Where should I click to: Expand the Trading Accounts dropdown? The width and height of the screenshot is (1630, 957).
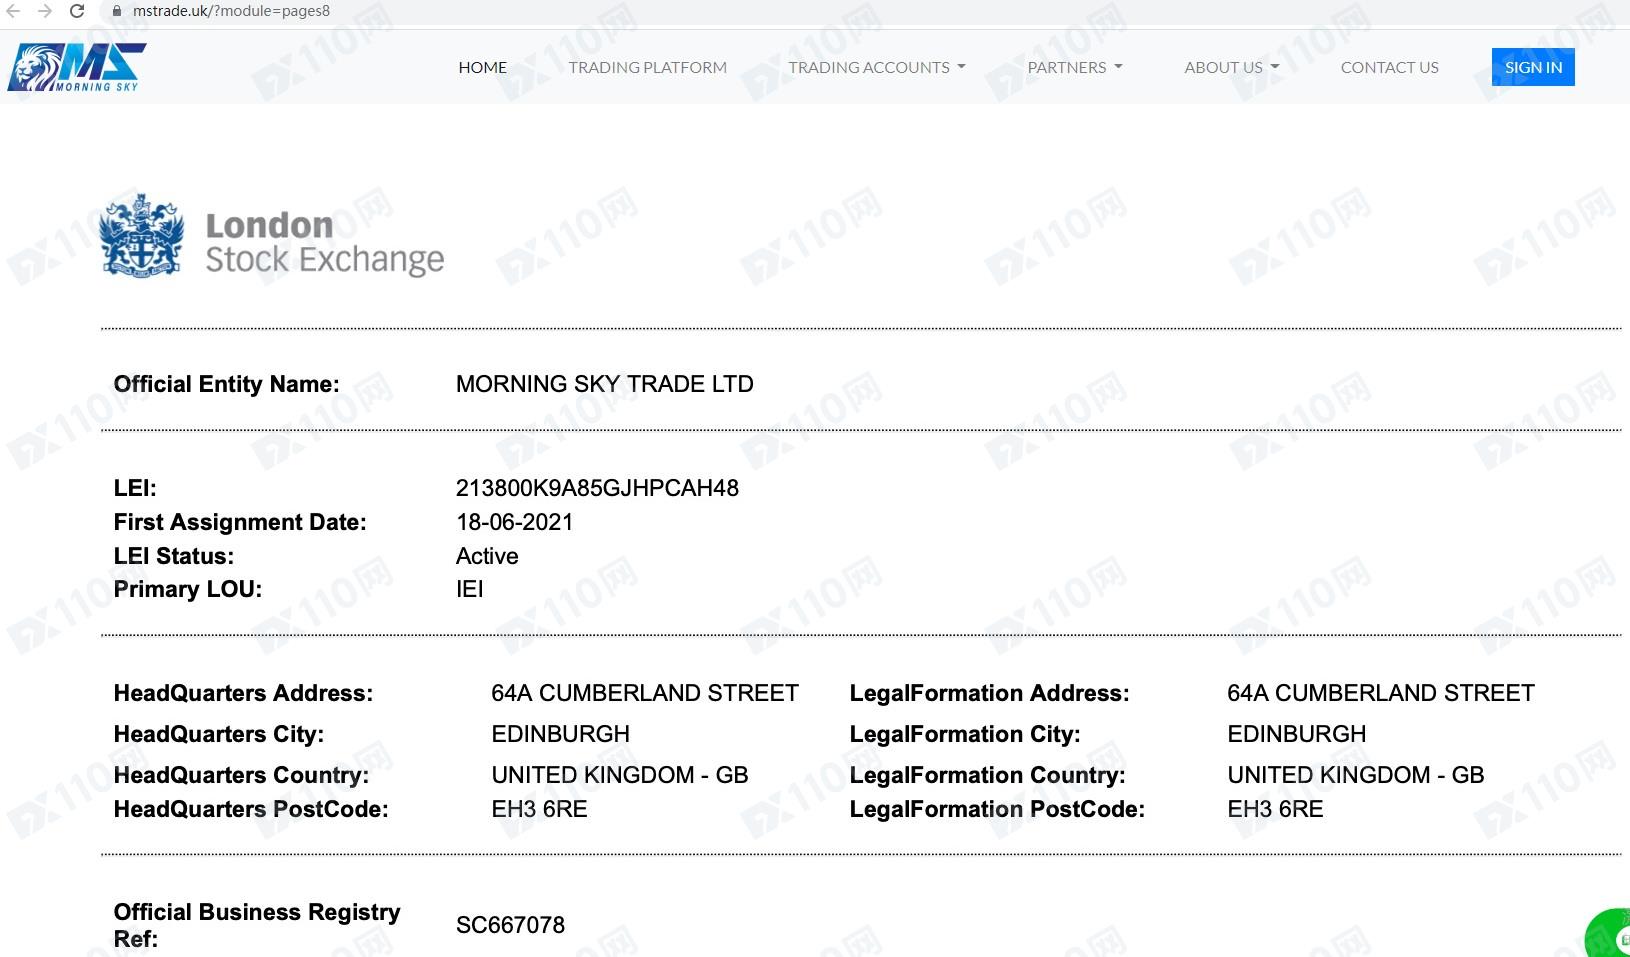point(876,67)
